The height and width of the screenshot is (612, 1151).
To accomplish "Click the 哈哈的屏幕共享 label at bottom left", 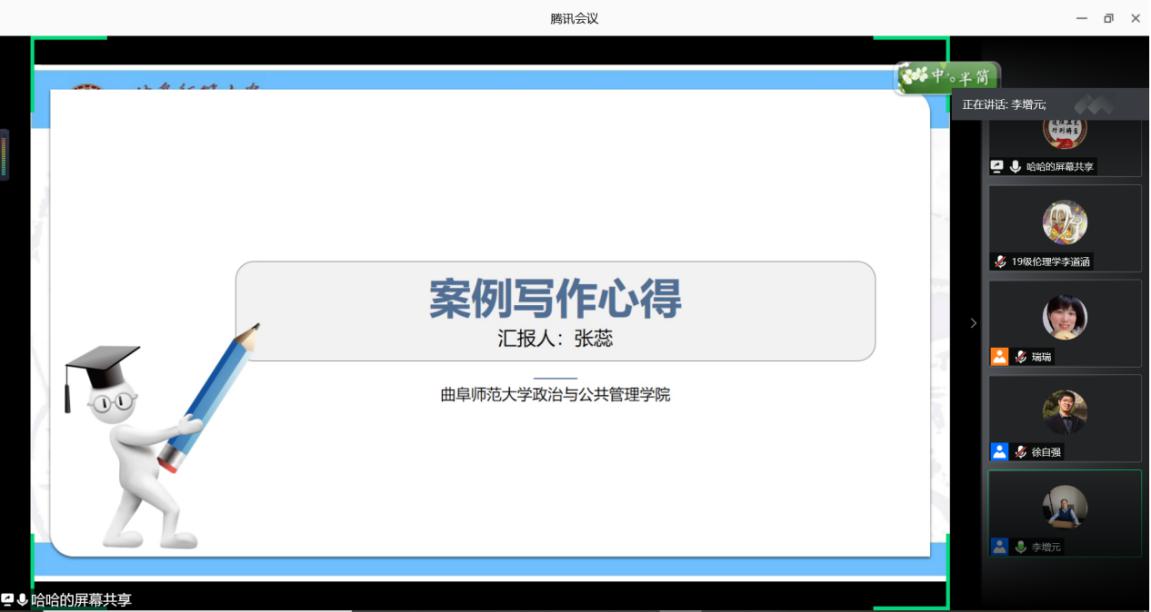I will [x=81, y=600].
